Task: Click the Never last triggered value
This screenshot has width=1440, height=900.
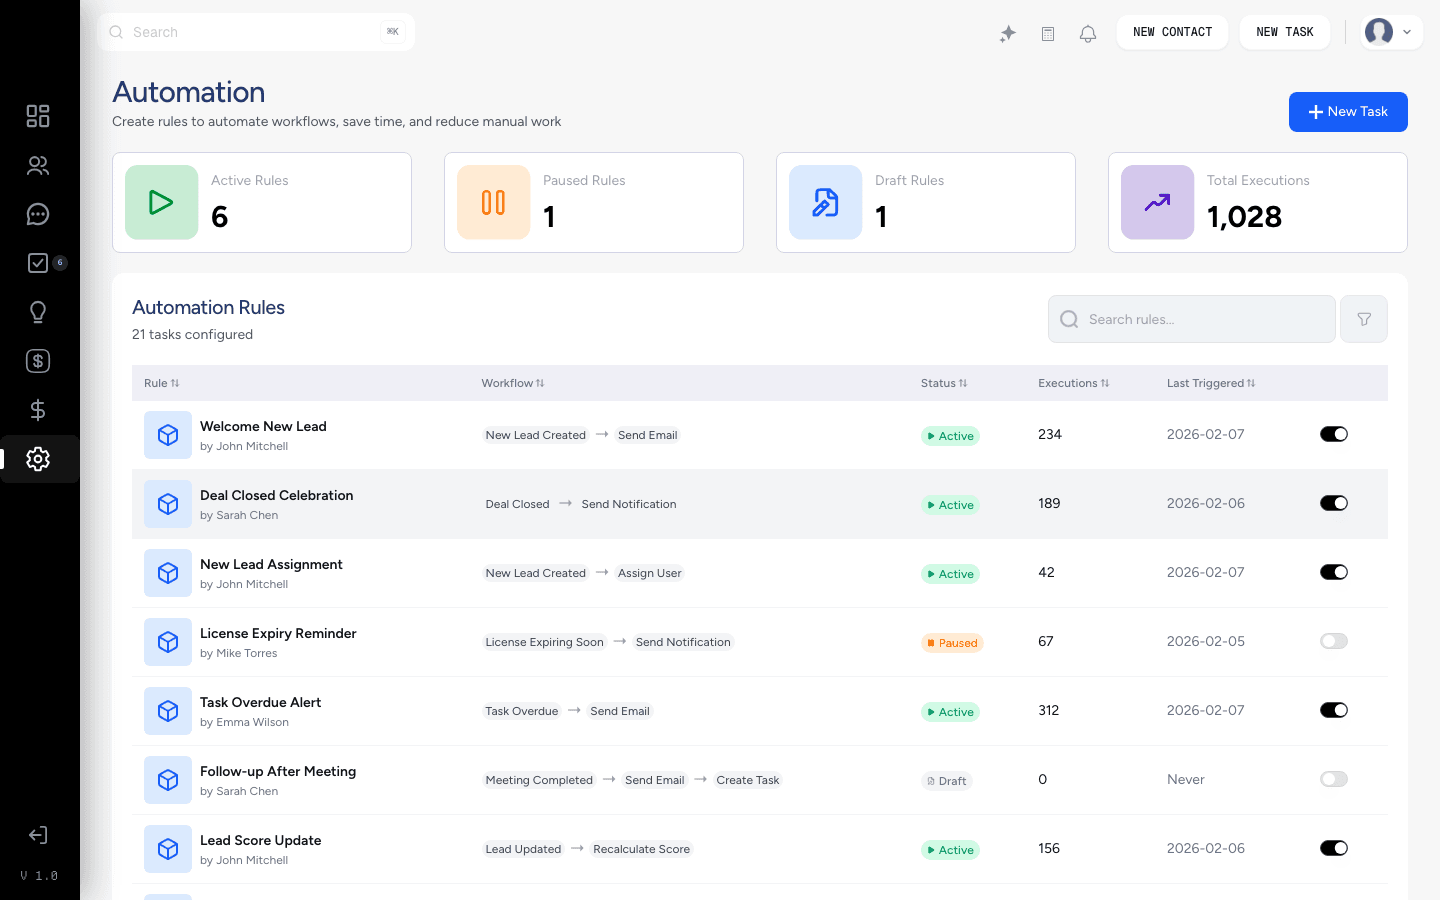Action: [x=1185, y=779]
